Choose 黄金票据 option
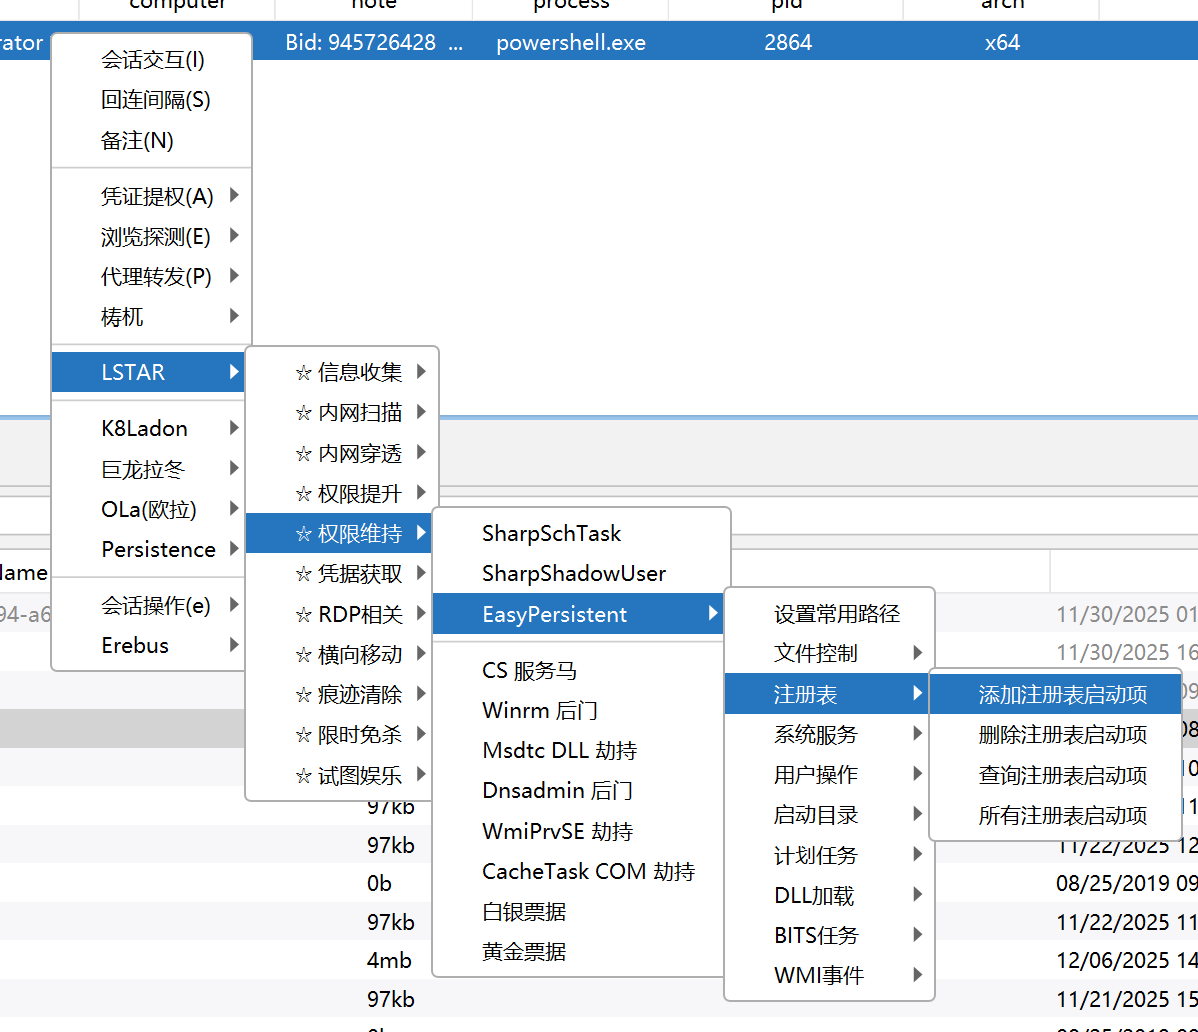This screenshot has height=1032, width=1198. [578, 953]
